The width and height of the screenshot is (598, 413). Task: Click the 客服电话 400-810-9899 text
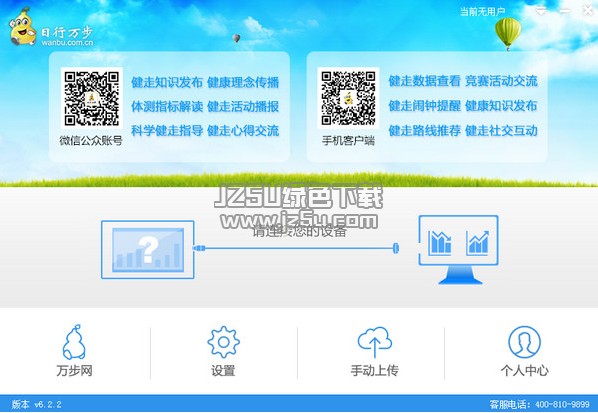tap(539, 404)
